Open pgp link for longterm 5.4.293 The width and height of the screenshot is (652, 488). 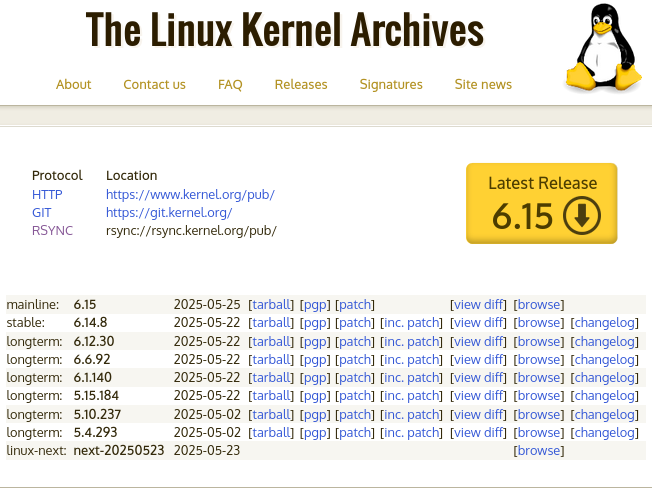(315, 432)
